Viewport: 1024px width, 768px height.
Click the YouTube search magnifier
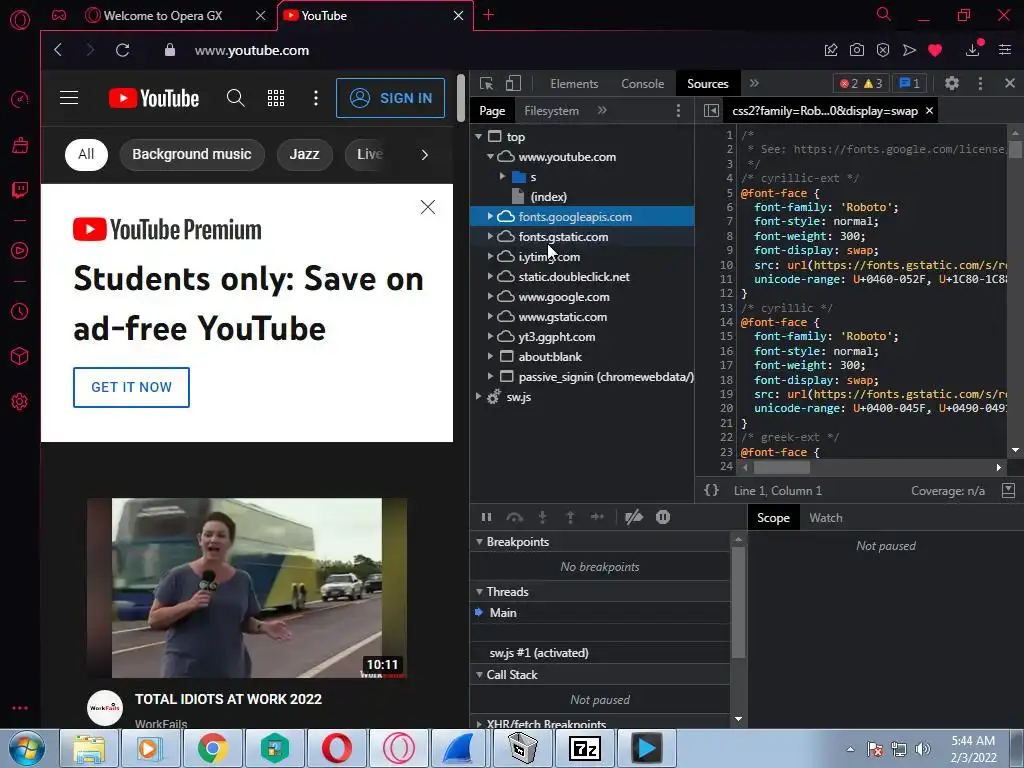[x=236, y=98]
